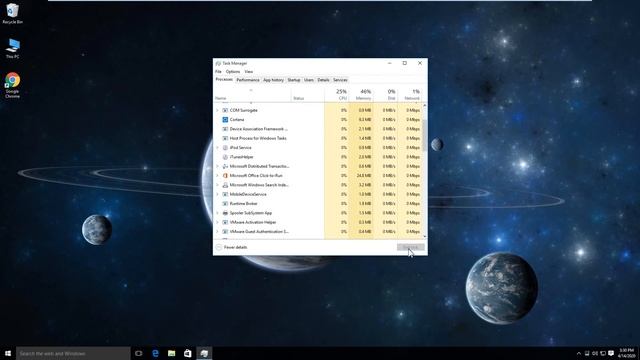Select the Google Chrome desktop shortcut
640x360 pixels.
click(12, 85)
